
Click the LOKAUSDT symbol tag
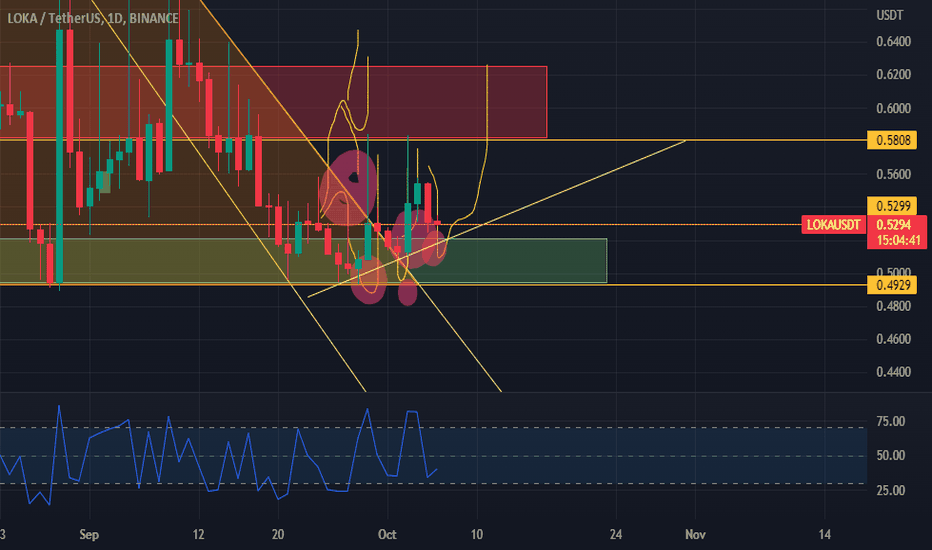833,225
